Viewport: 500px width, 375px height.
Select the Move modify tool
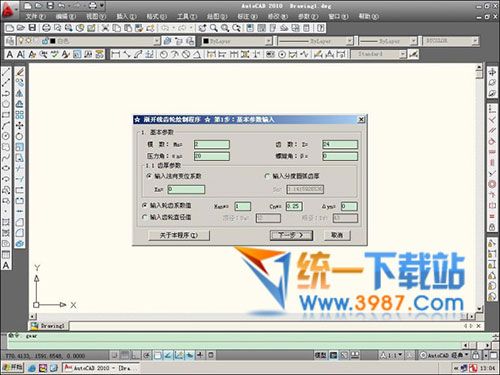pos(20,125)
